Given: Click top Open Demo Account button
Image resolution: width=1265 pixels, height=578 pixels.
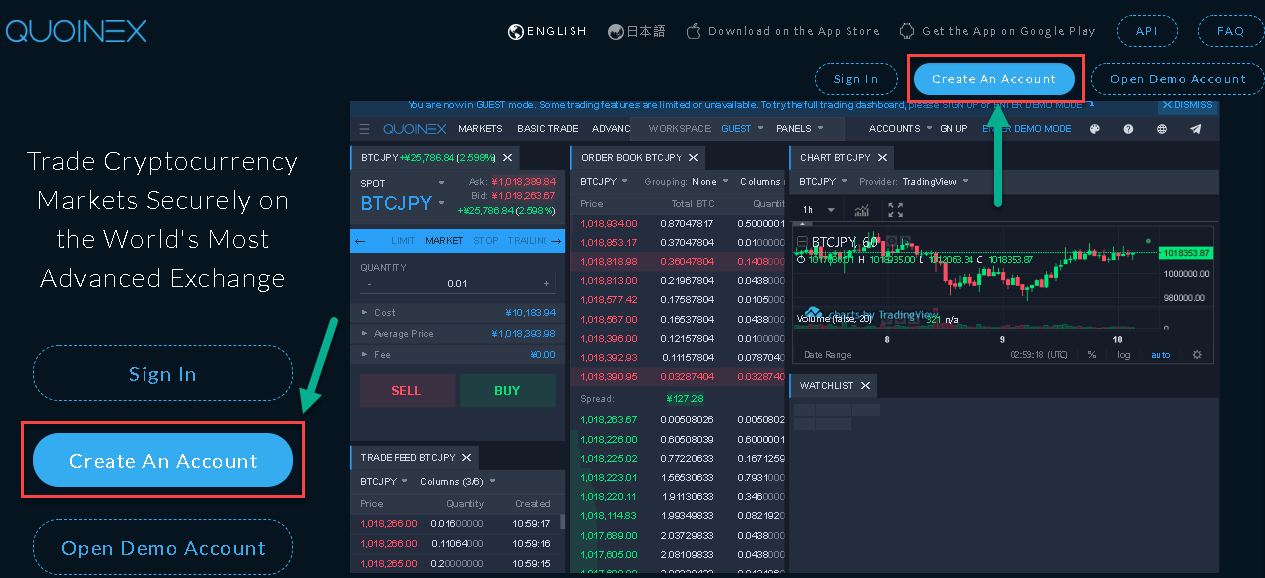Looking at the screenshot, I should [1178, 79].
